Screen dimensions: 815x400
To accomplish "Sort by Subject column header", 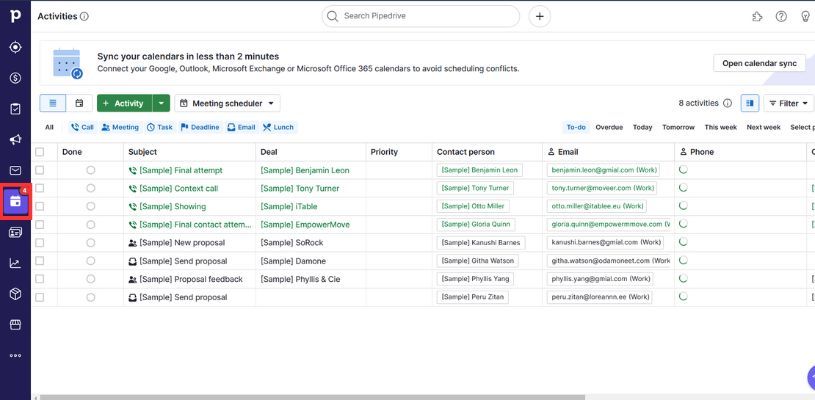I will click(142, 152).
